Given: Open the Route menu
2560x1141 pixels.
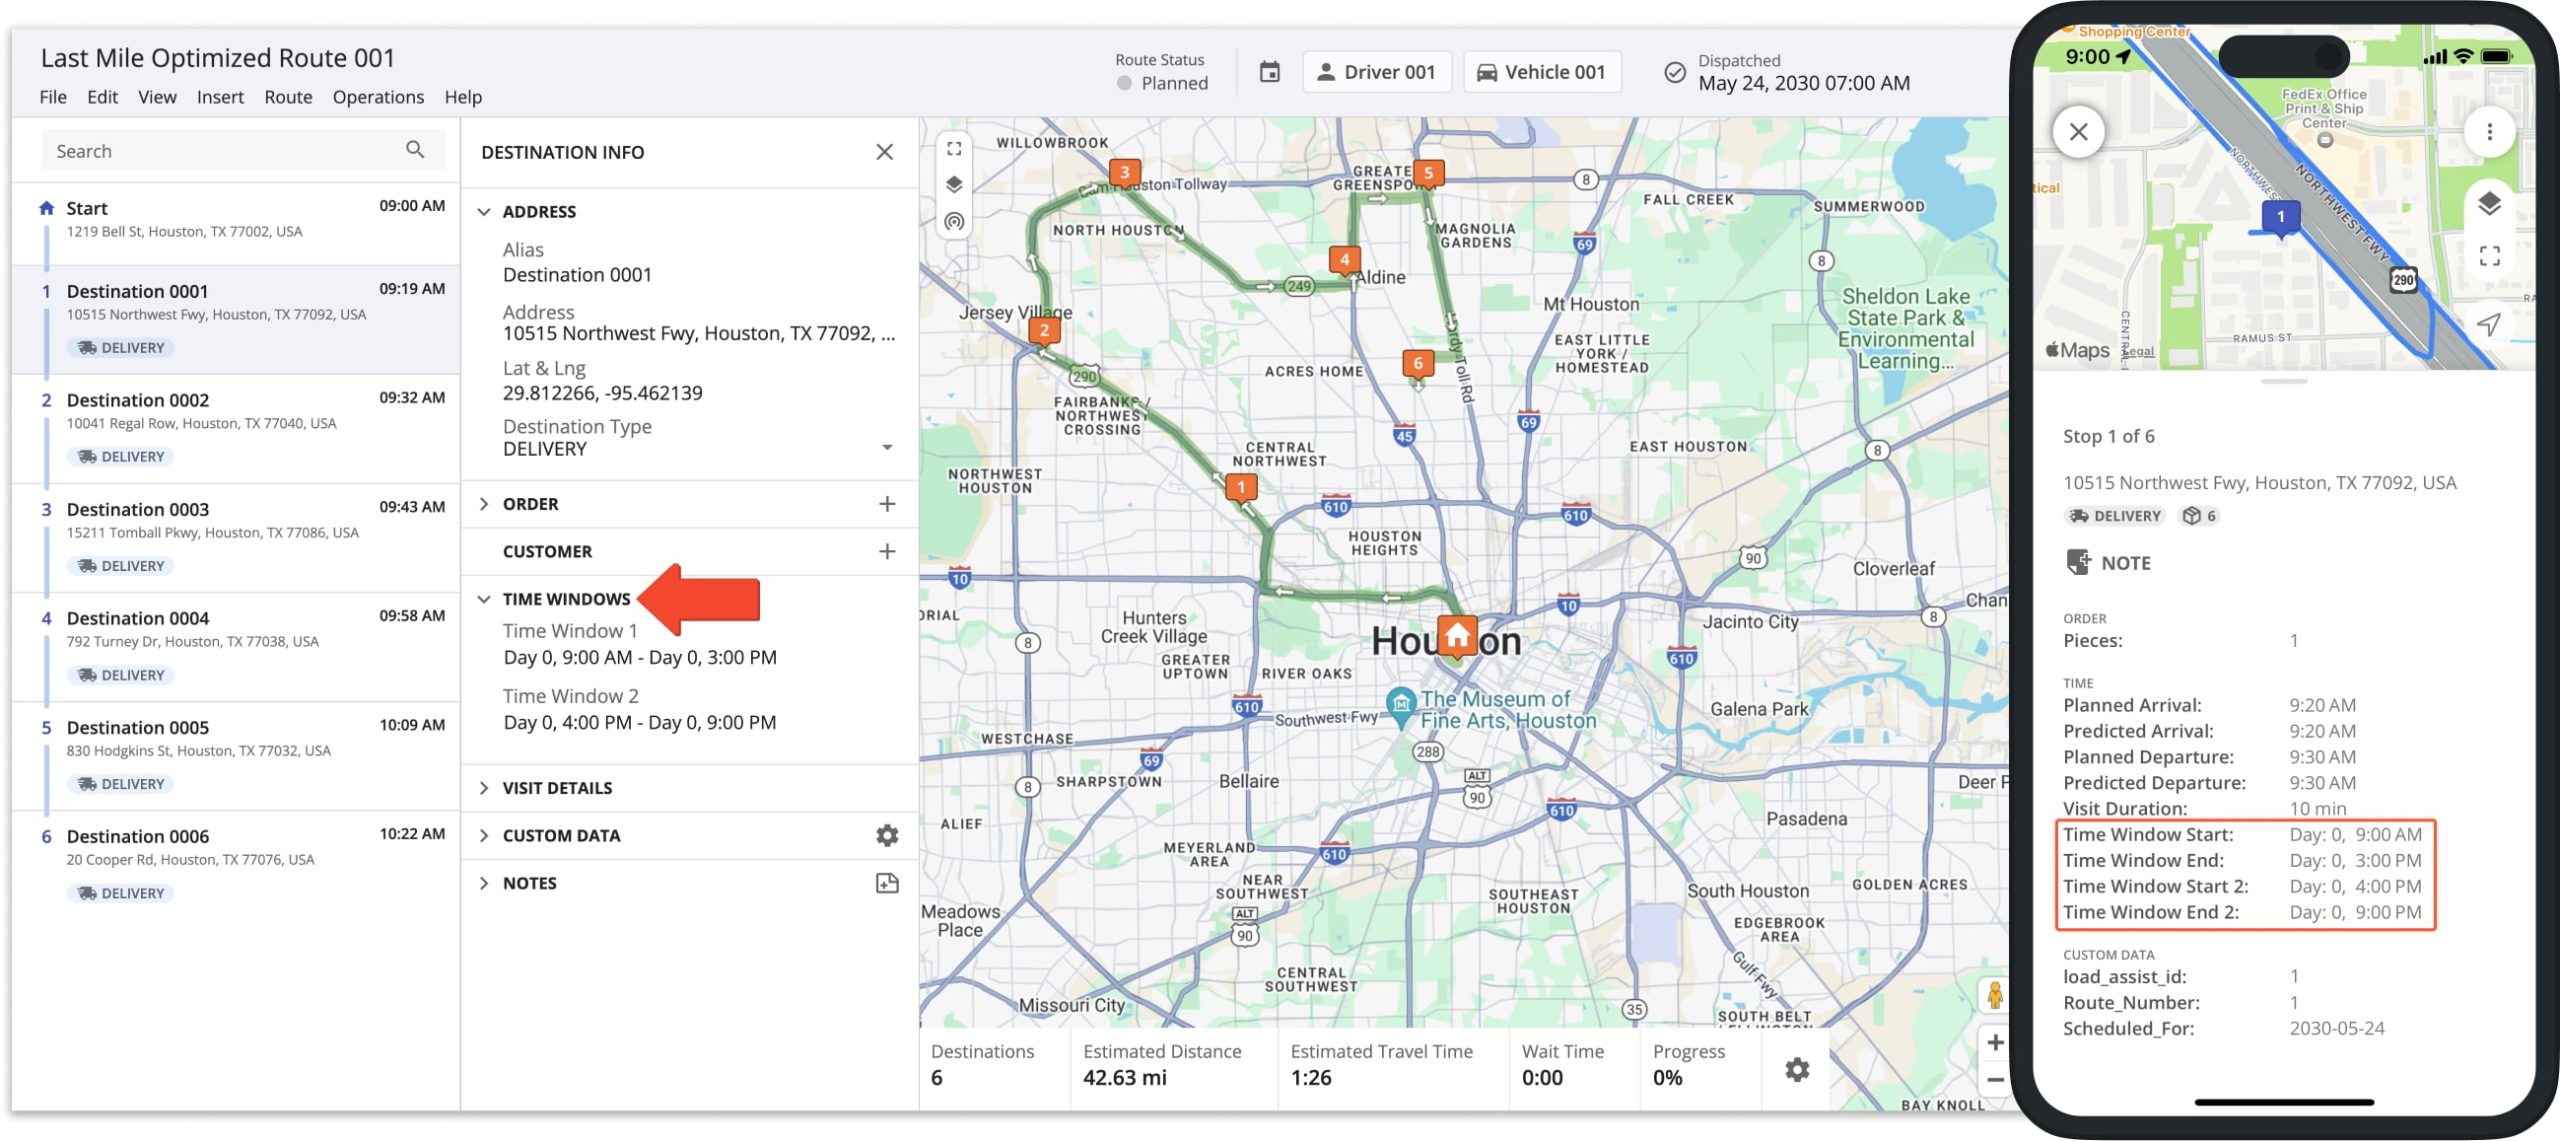Looking at the screenshot, I should (288, 97).
